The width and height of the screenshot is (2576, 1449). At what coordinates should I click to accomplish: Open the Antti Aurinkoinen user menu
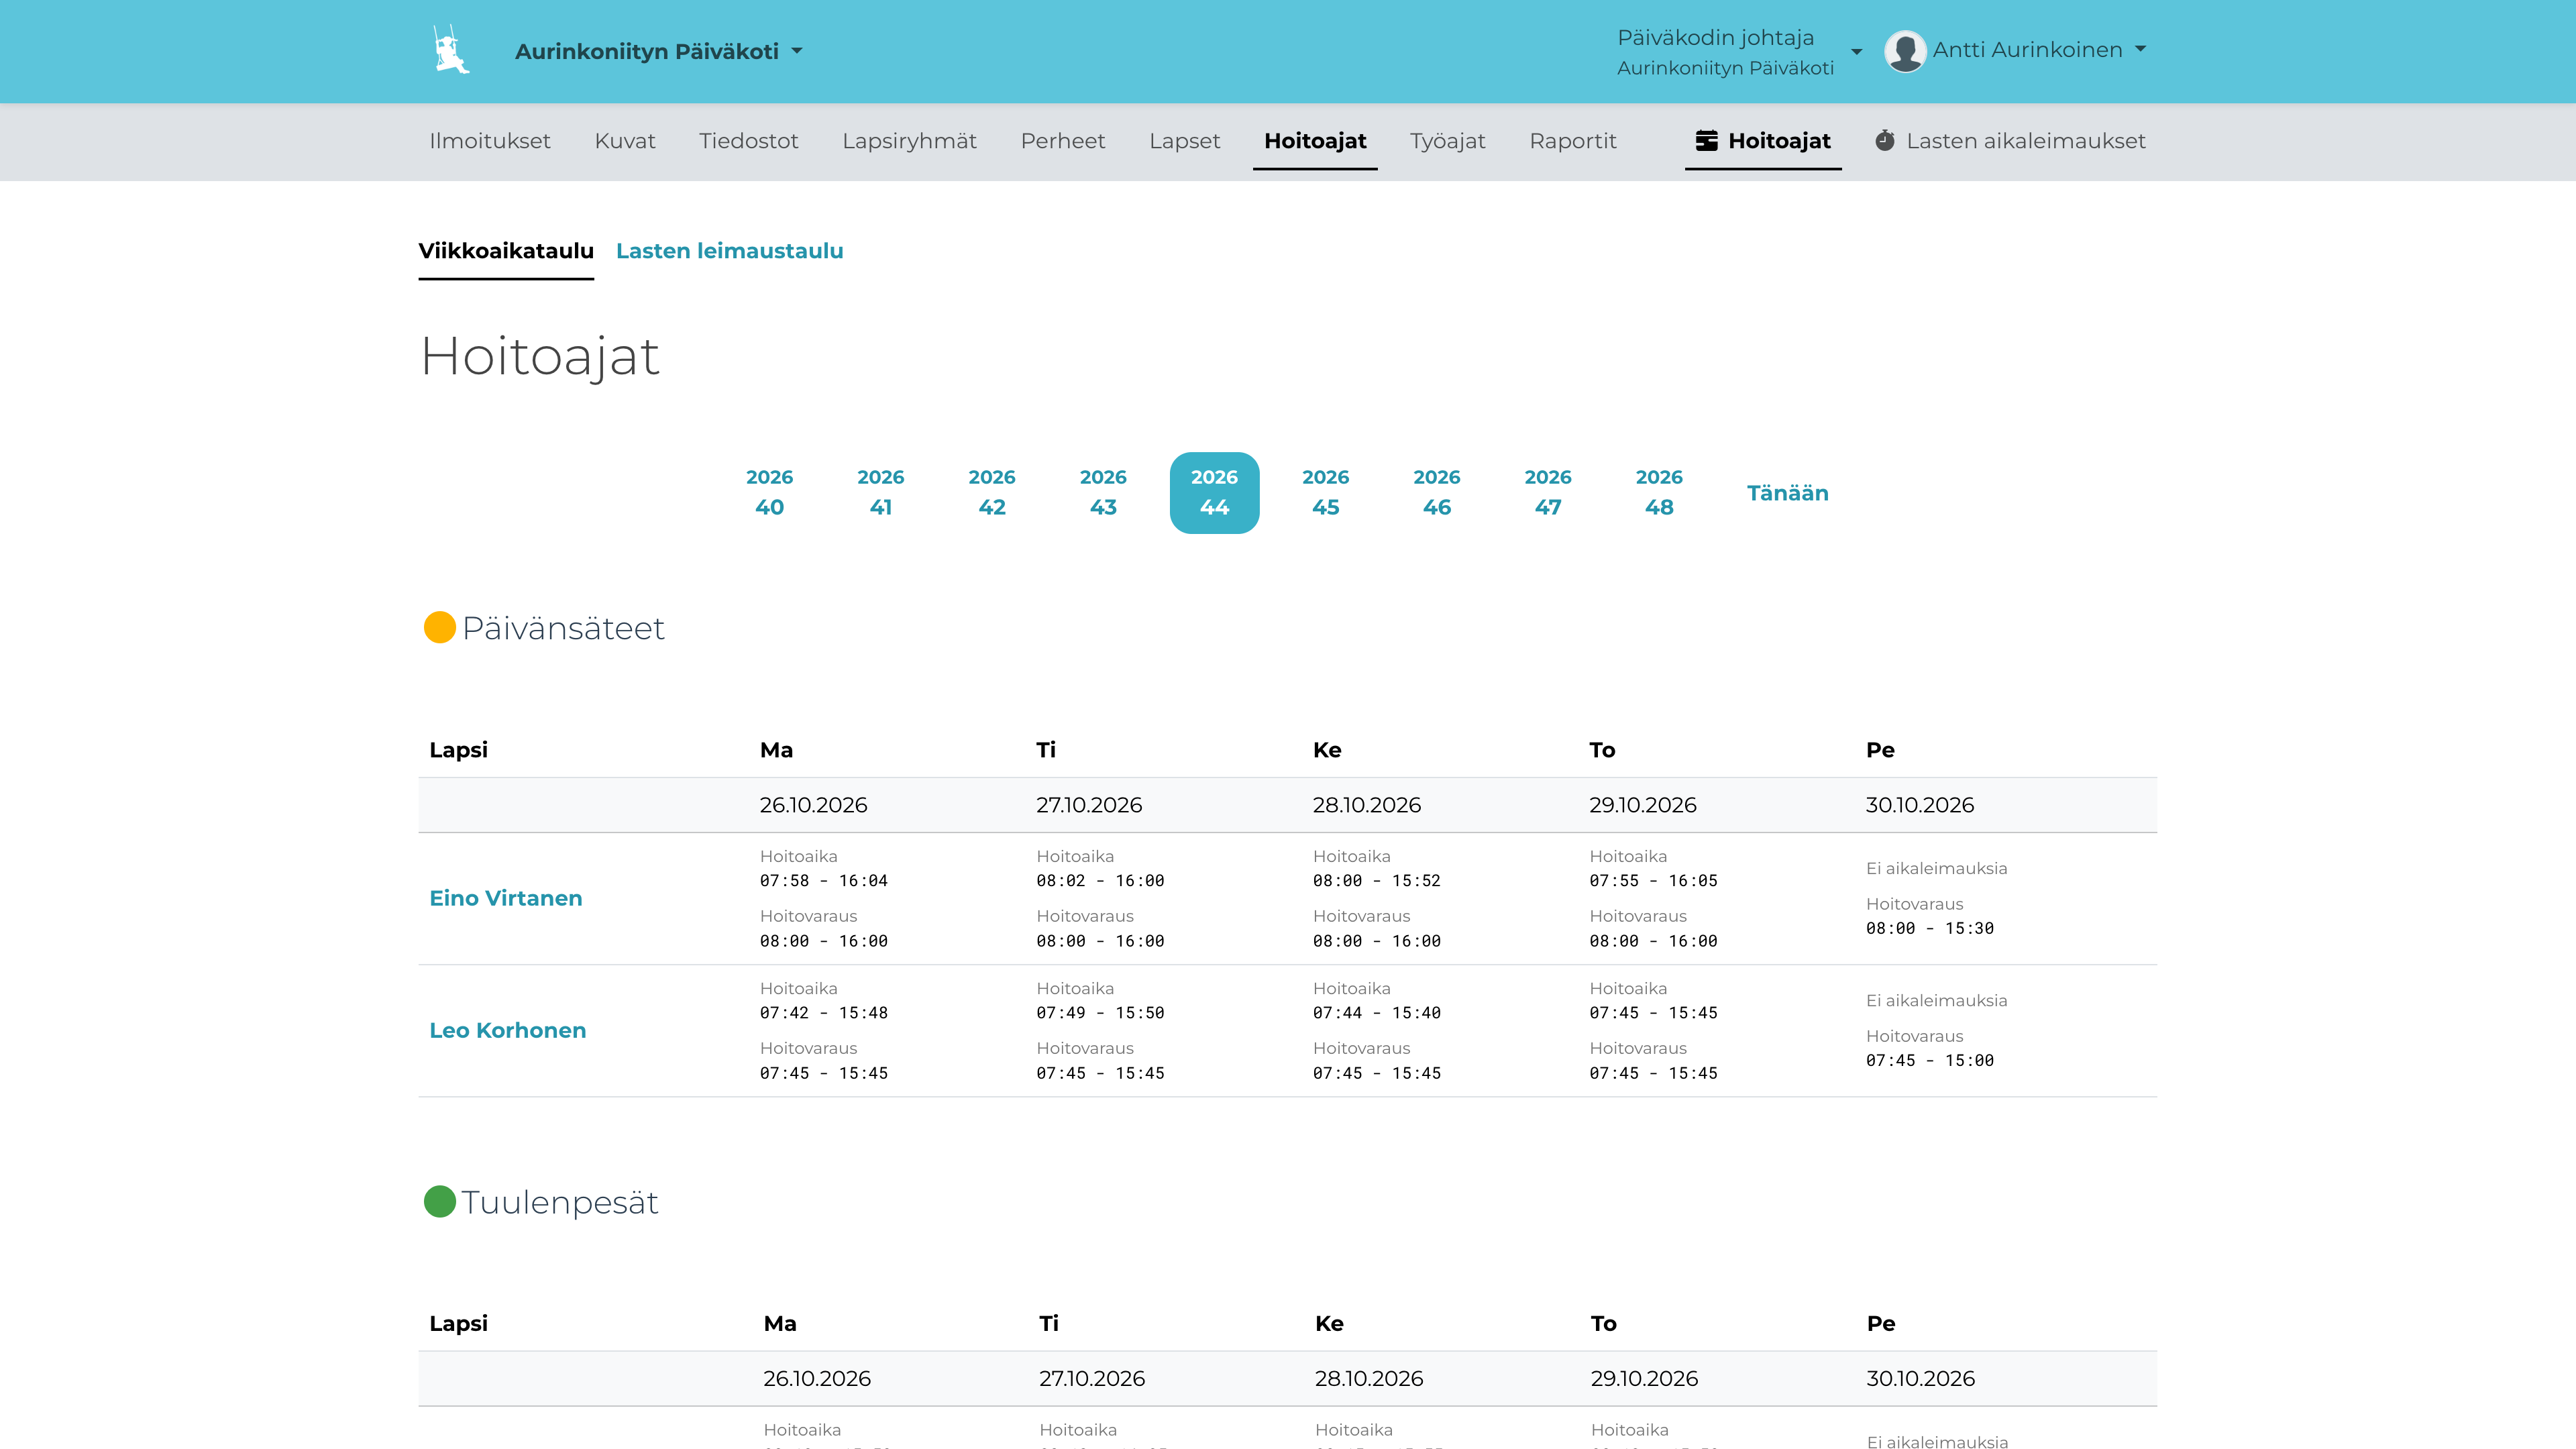(2039, 50)
